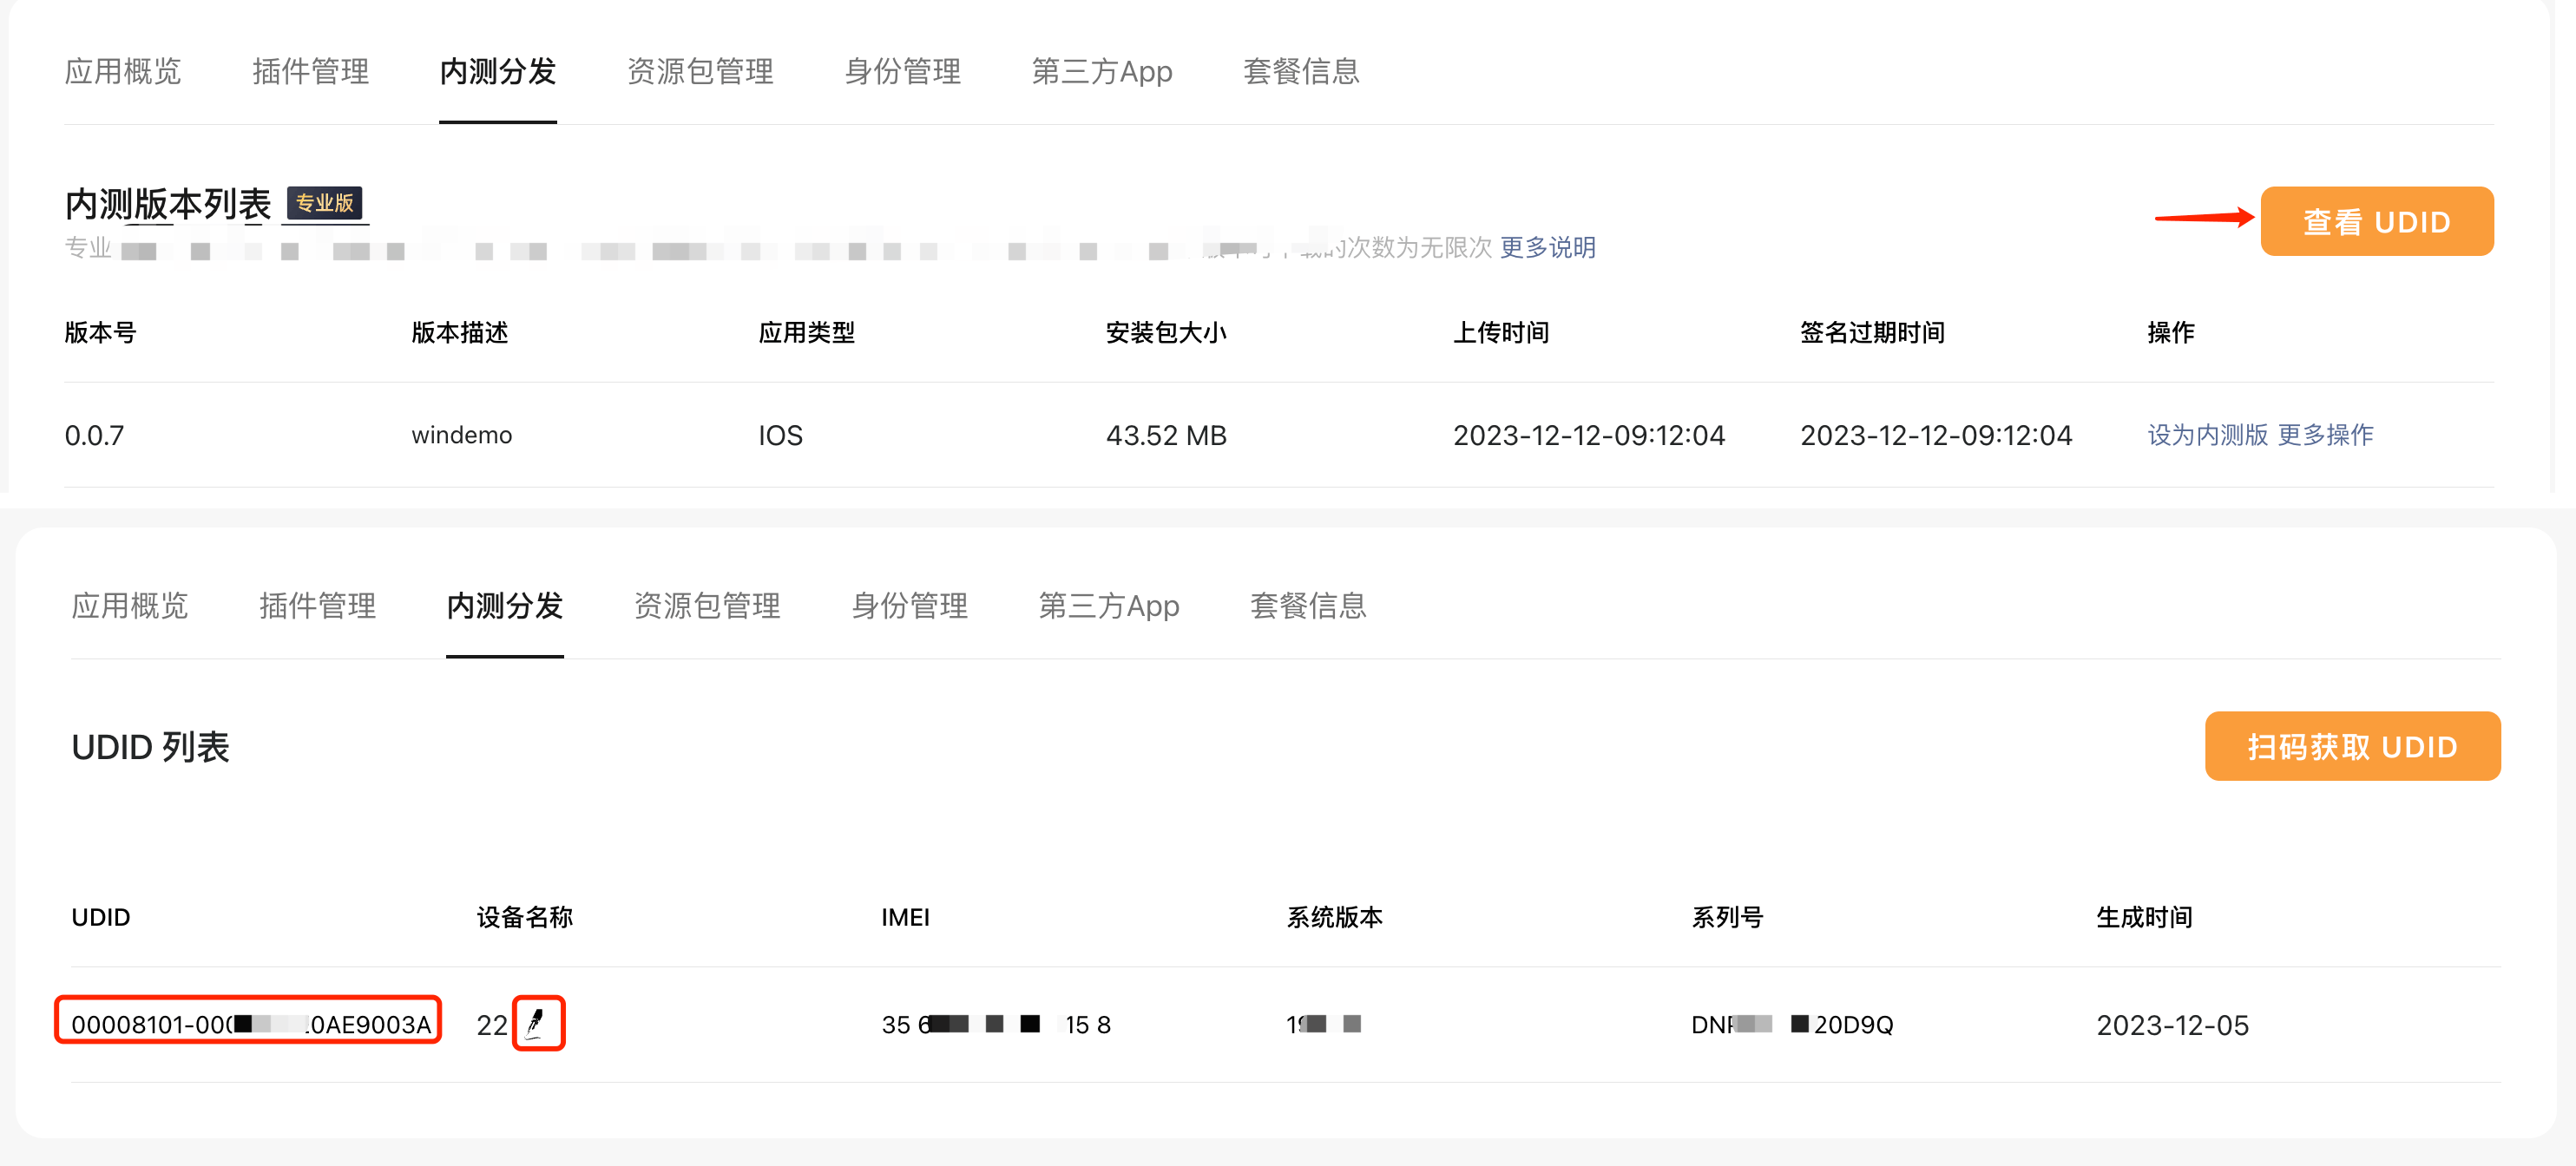Viewport: 2576px width, 1166px height.
Task: Switch to 应用概览 tab in top panel
Action: pyautogui.click(x=123, y=71)
